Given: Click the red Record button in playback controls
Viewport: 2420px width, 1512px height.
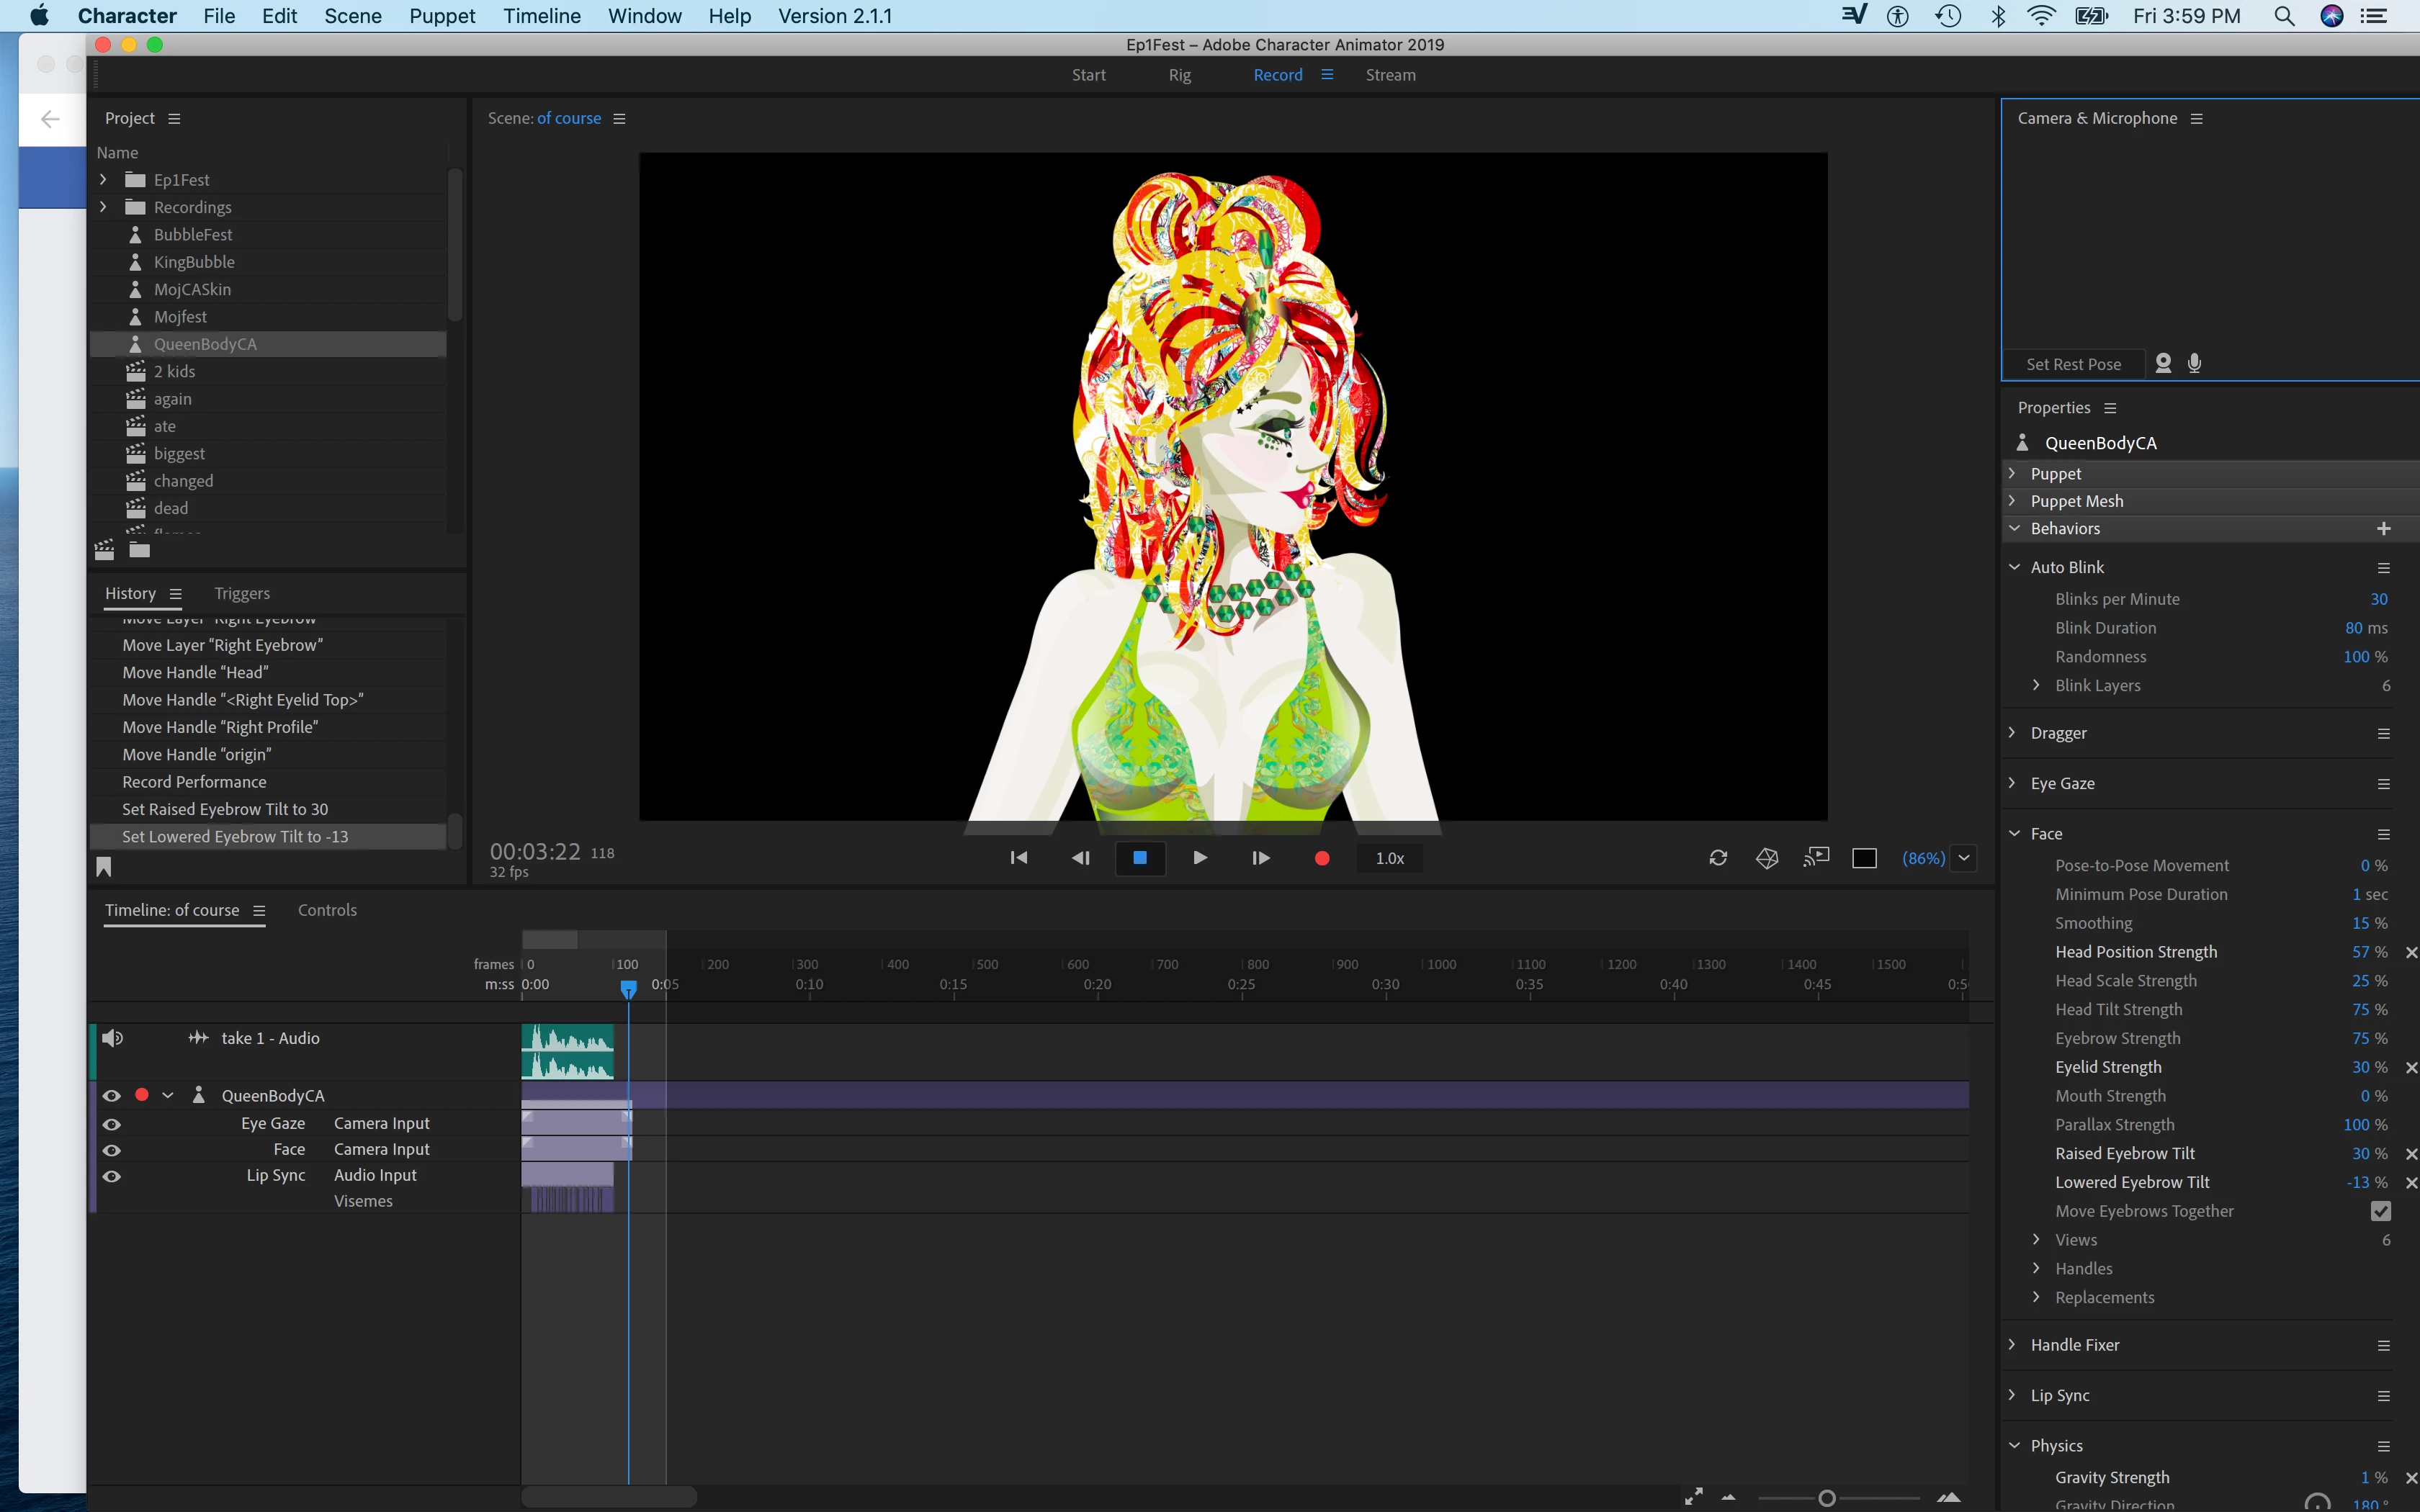Looking at the screenshot, I should click(x=1321, y=858).
